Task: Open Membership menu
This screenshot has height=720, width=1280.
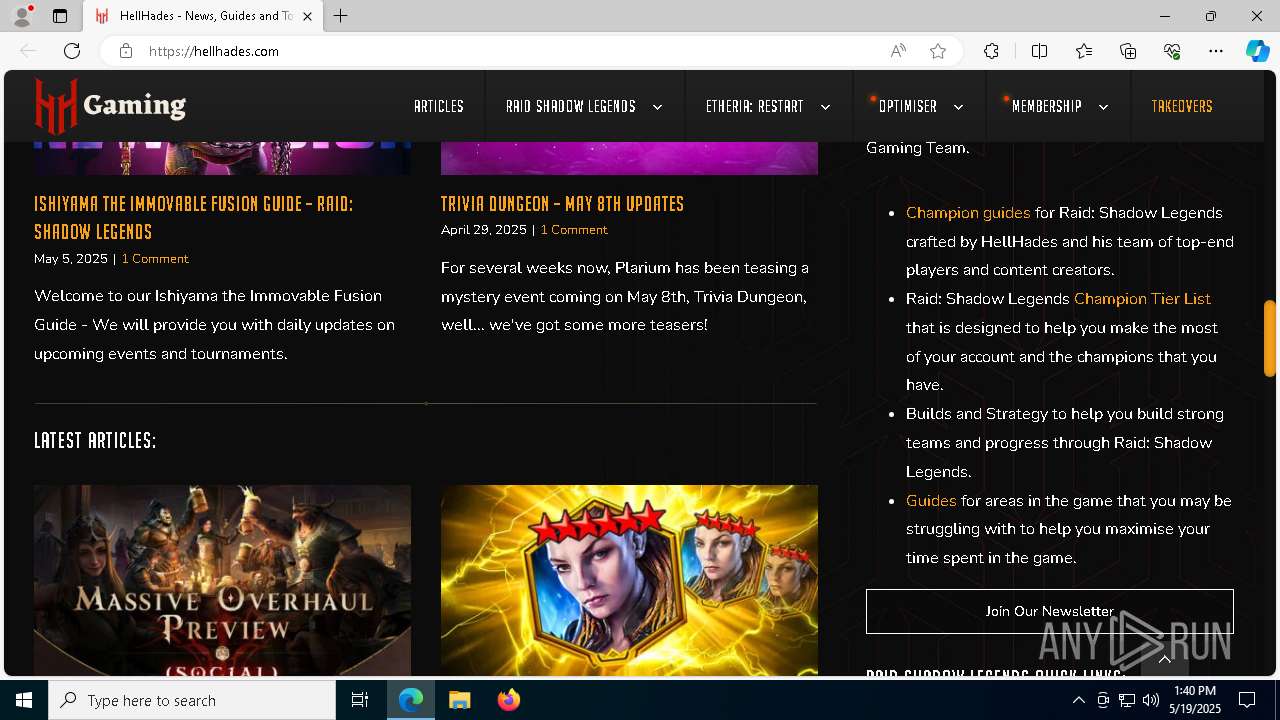Action: [1047, 106]
